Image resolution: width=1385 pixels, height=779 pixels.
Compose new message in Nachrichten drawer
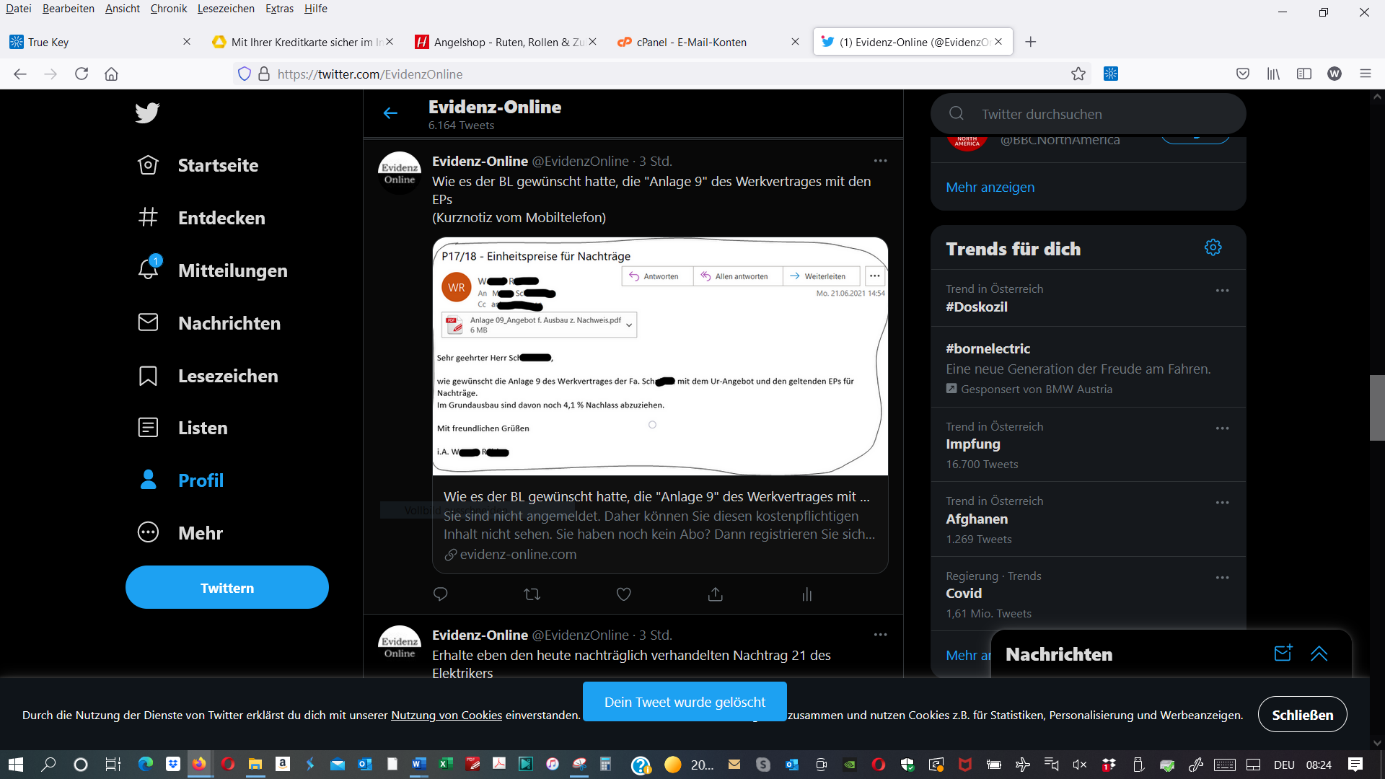[1283, 653]
